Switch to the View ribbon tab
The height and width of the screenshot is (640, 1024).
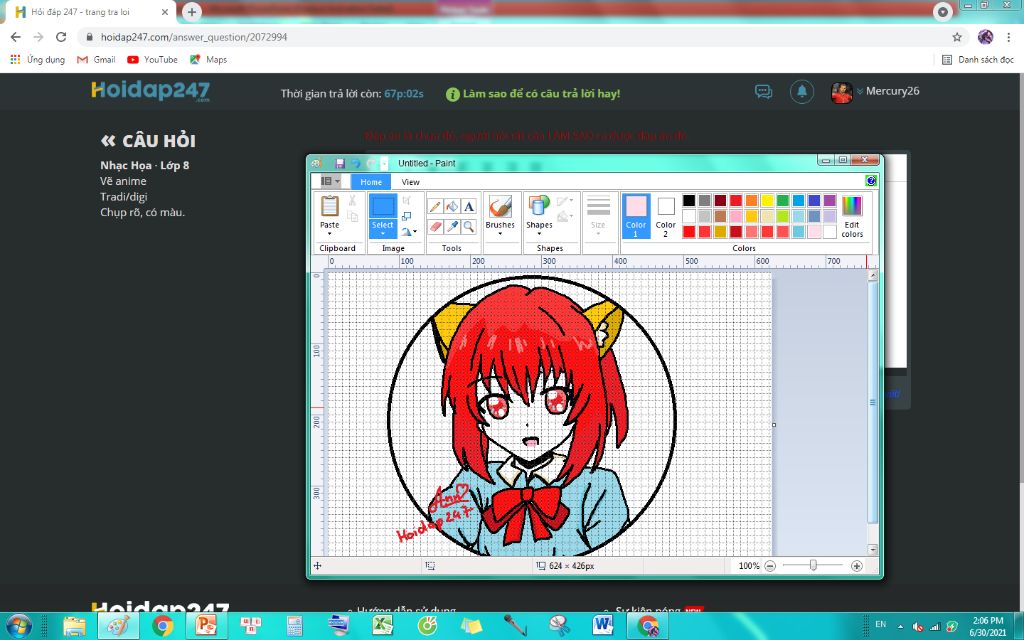(410, 182)
